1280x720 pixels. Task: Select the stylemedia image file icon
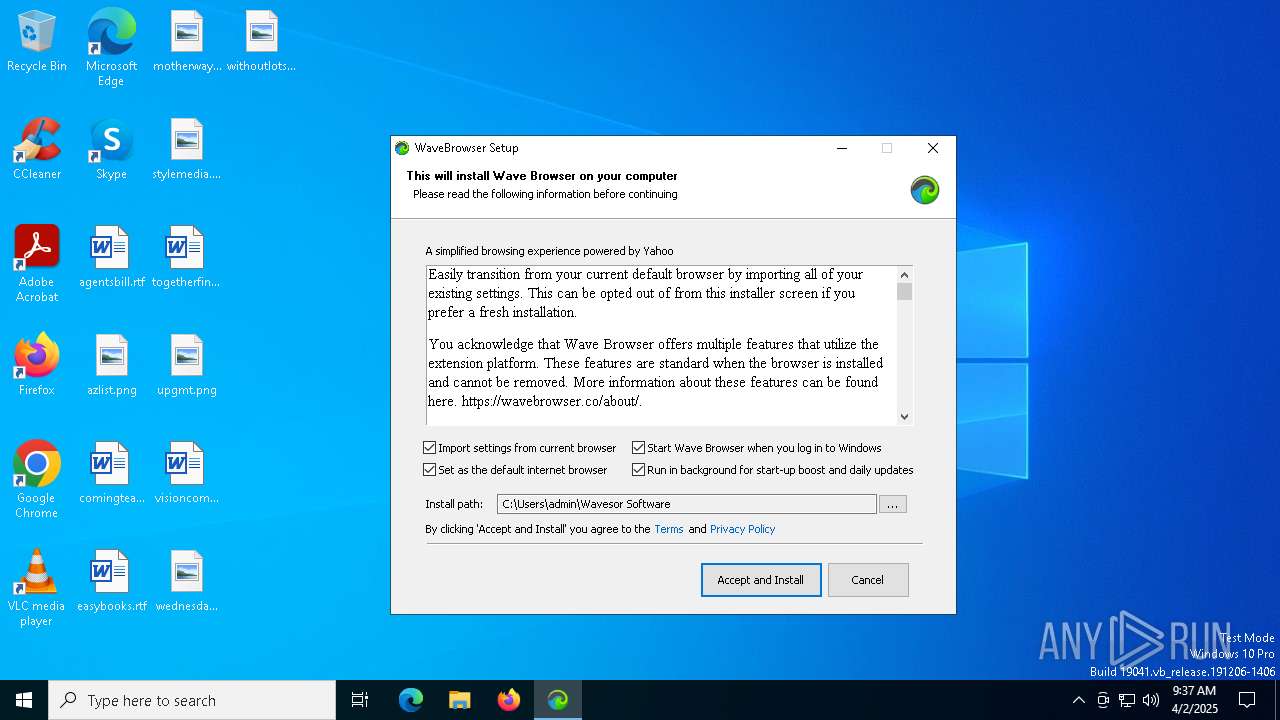(187, 150)
